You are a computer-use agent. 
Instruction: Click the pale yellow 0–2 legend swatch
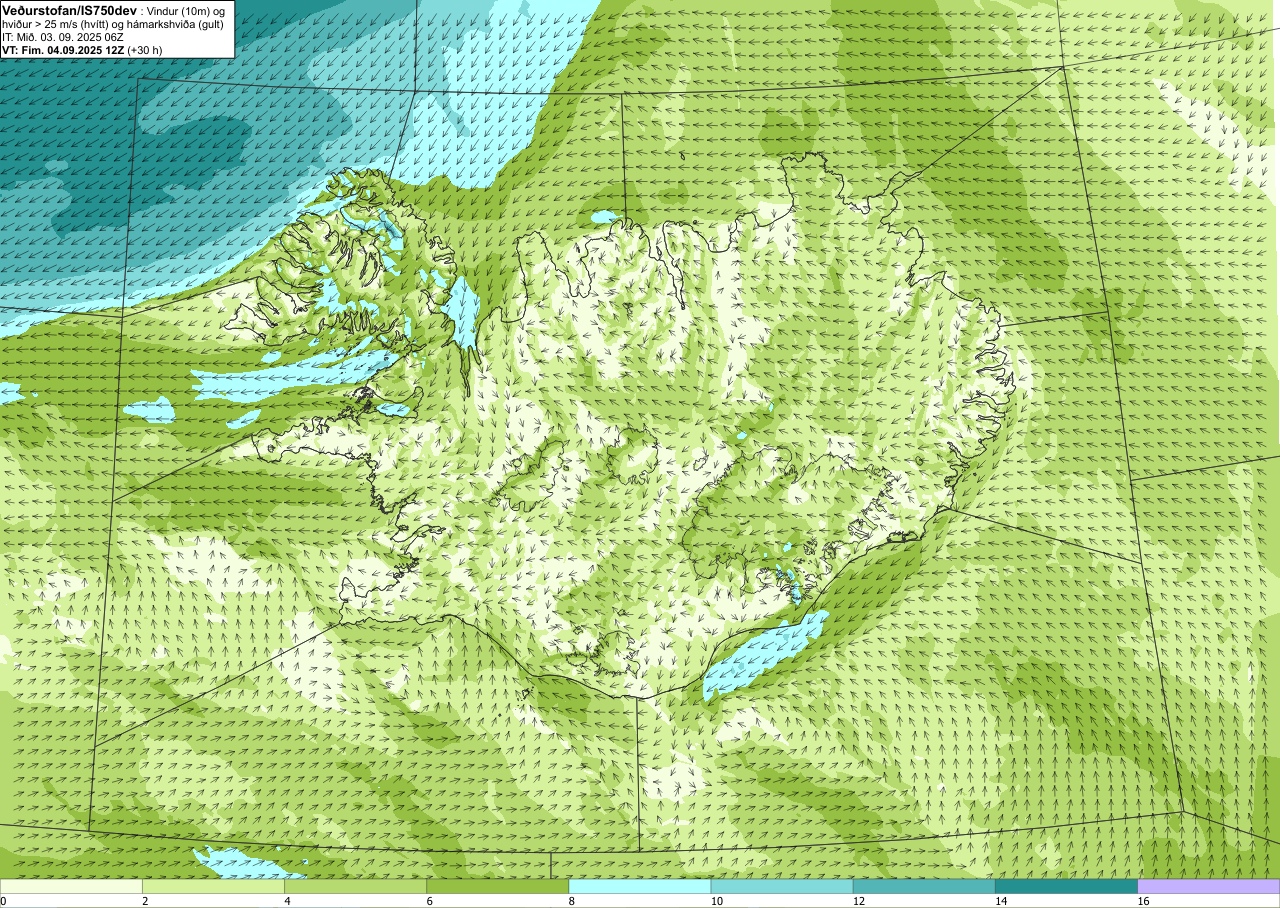71,886
